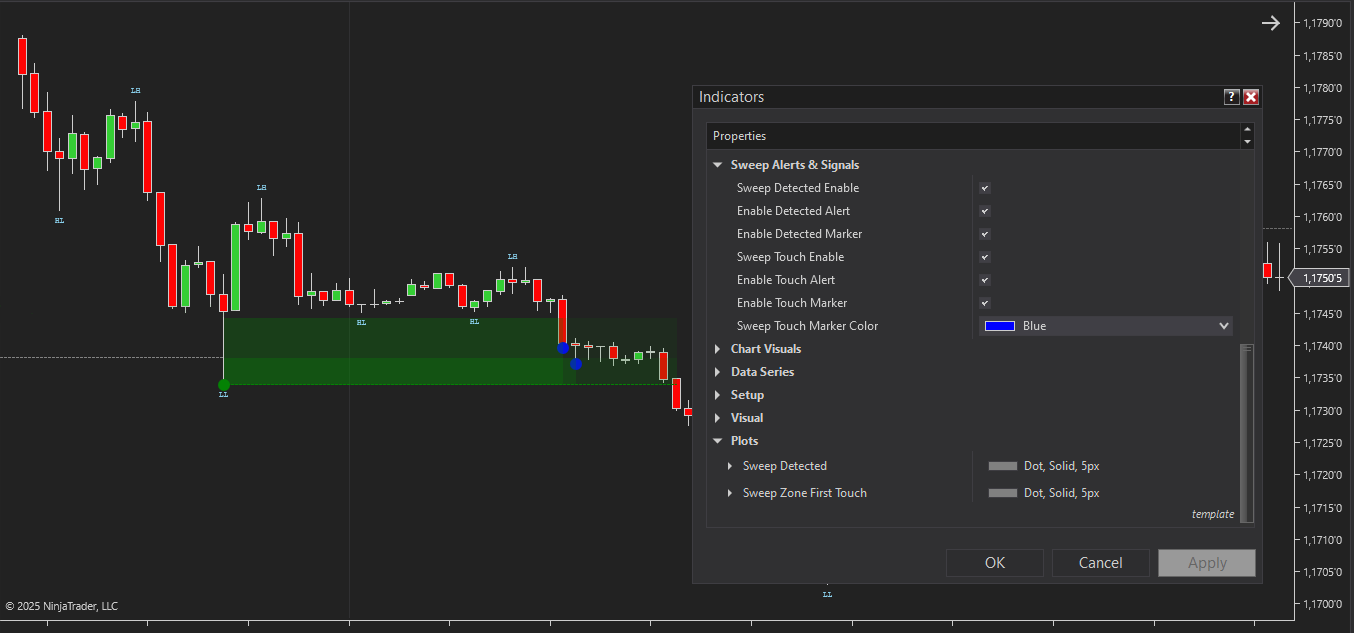The image size is (1354, 633).
Task: Click the lower blue sweep touch dot
Action: point(576,364)
